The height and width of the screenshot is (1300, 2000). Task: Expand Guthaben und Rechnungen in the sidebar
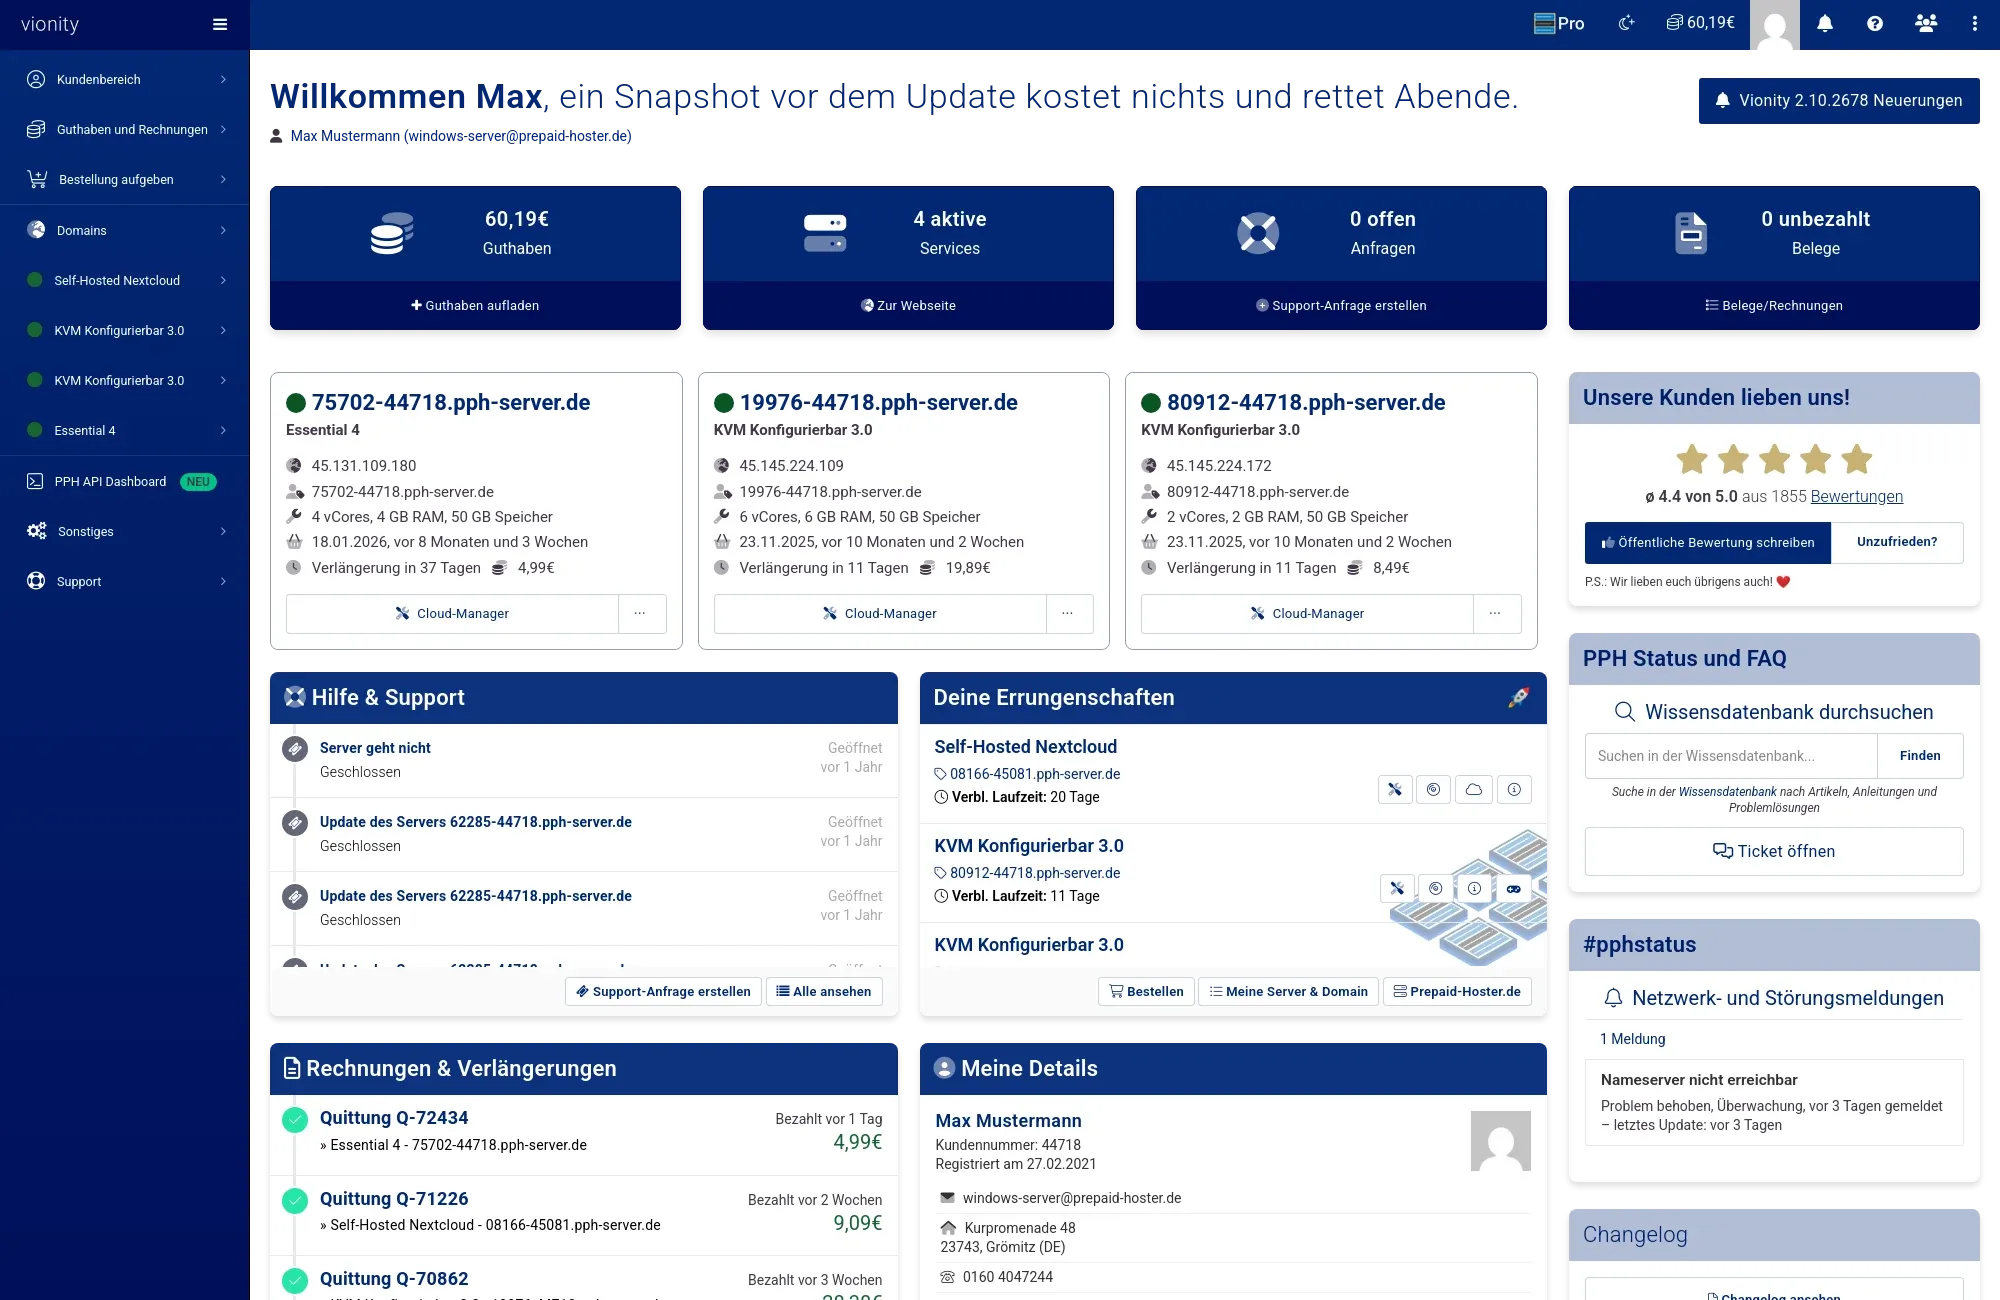coord(125,129)
